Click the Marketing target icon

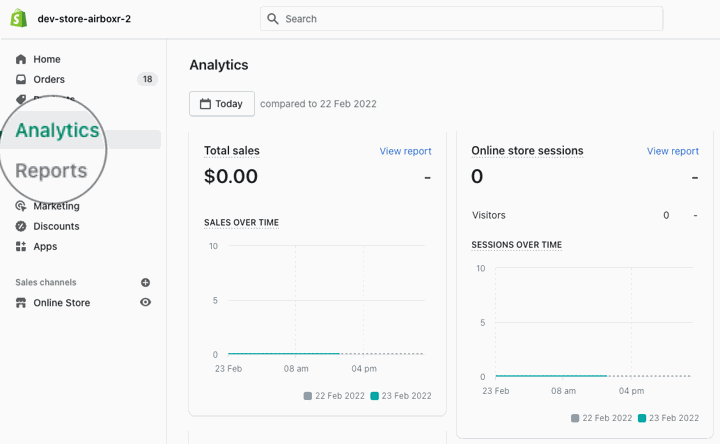click(x=21, y=206)
